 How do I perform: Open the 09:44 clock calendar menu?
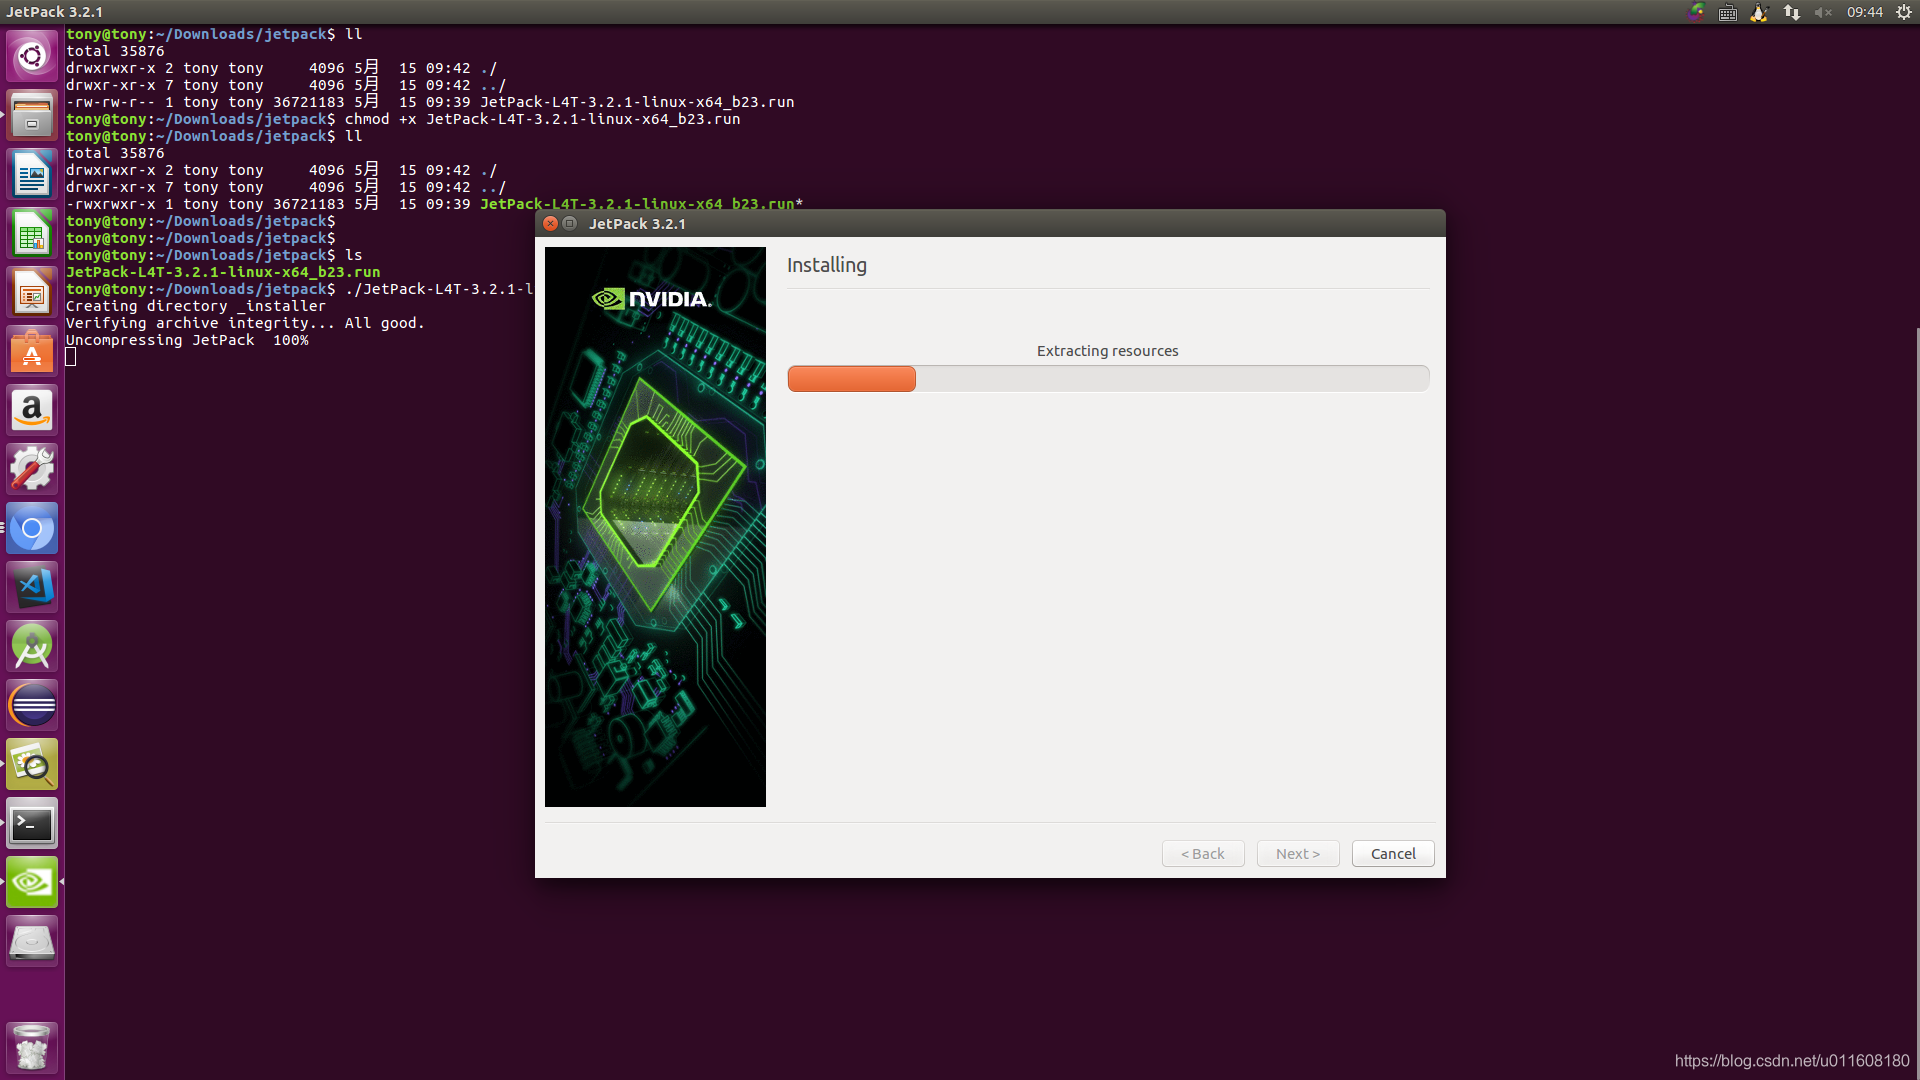point(1865,12)
